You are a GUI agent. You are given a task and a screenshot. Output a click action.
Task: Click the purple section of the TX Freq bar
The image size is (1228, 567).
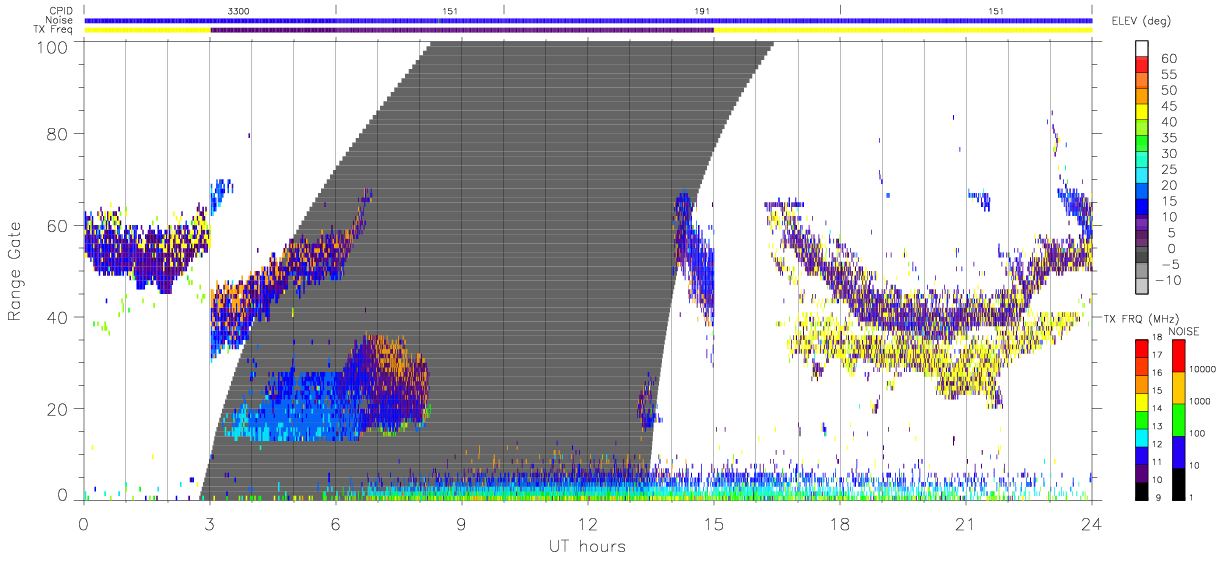[x=462, y=30]
